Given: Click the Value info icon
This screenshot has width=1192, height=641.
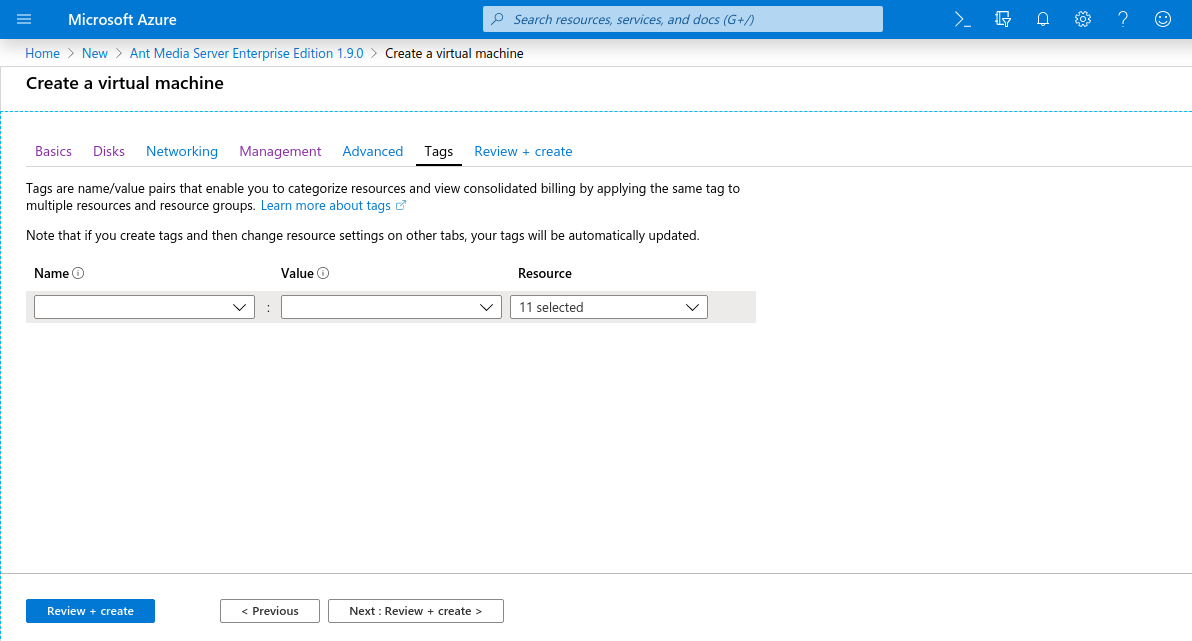Looking at the screenshot, I should 323,273.
